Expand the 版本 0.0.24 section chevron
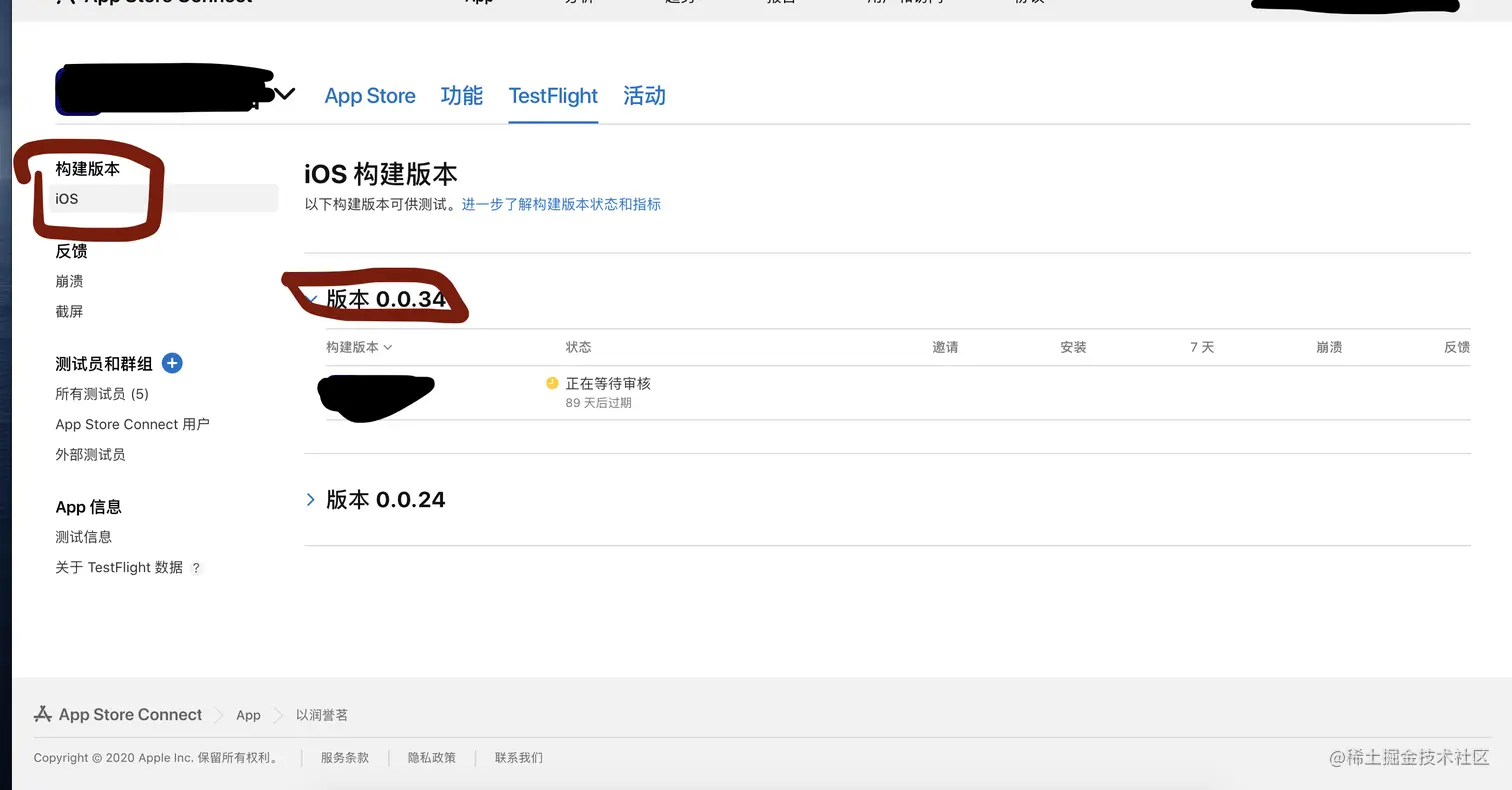1512x790 pixels. click(310, 499)
